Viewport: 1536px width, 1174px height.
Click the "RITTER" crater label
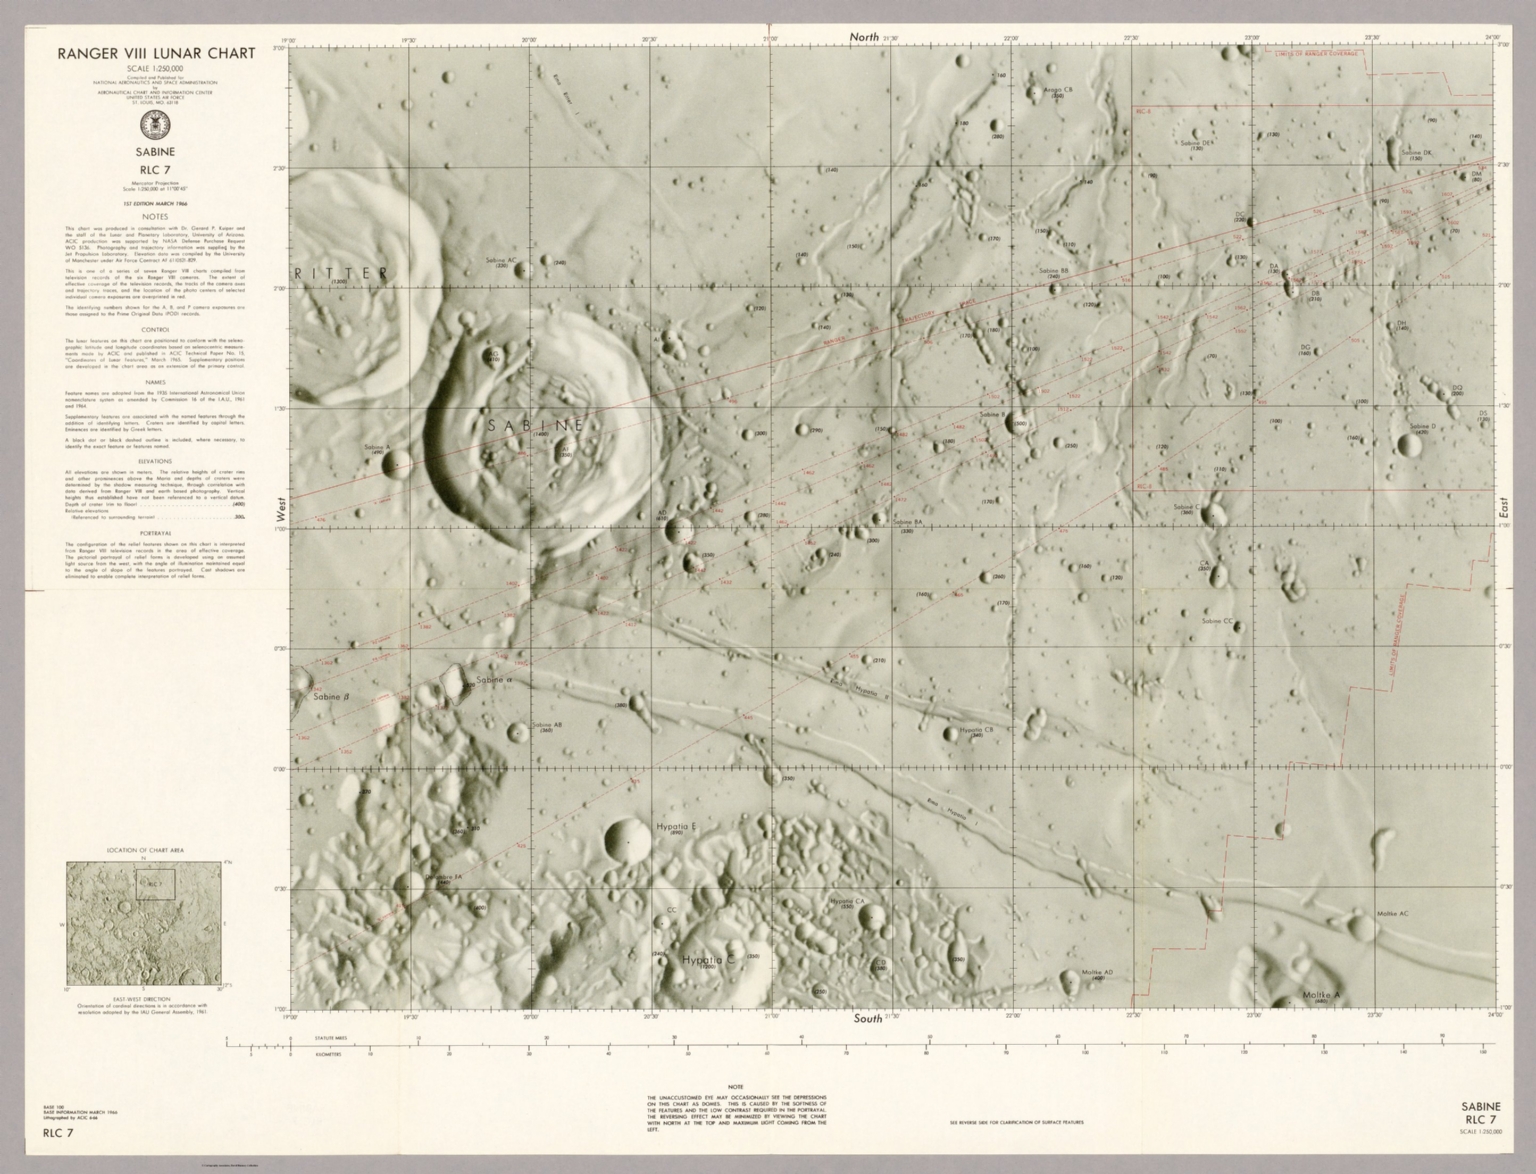340,273
